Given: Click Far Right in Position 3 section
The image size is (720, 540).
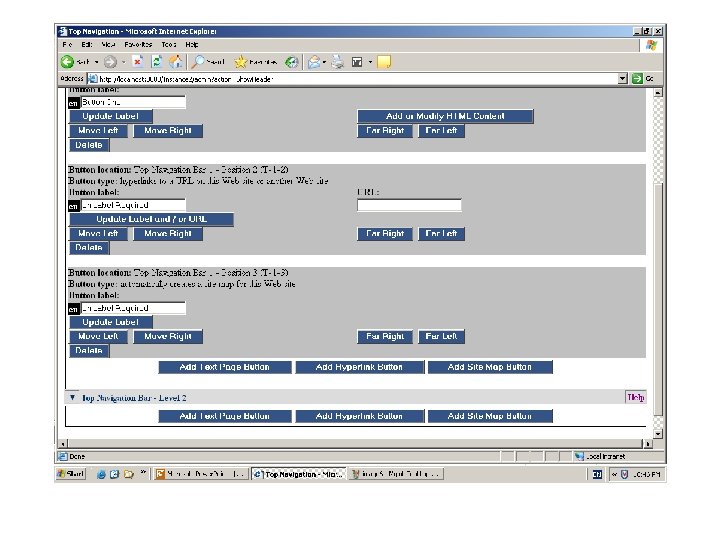Looking at the screenshot, I should click(385, 337).
